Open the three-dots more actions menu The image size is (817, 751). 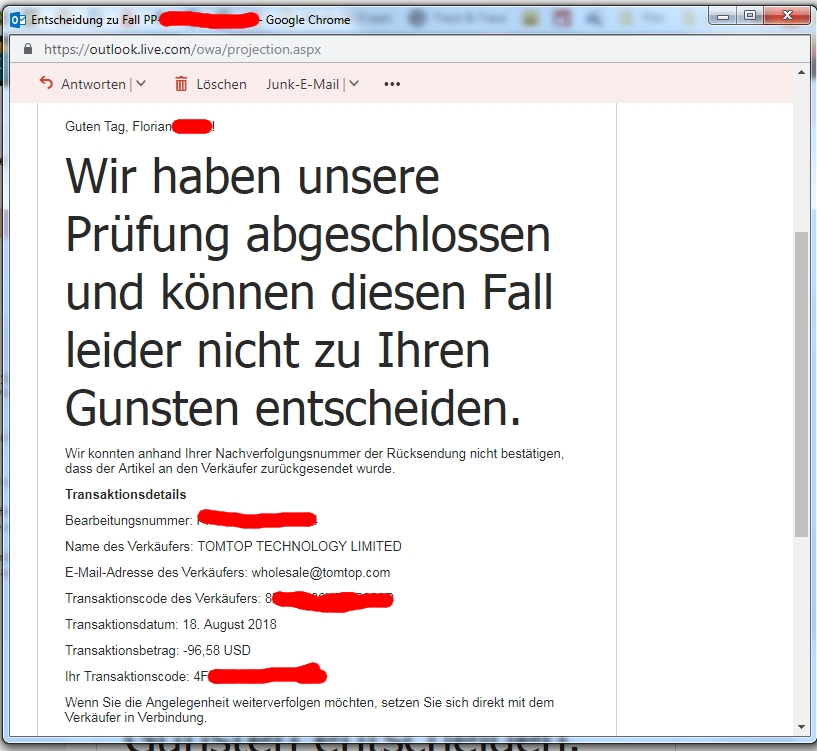(392, 84)
